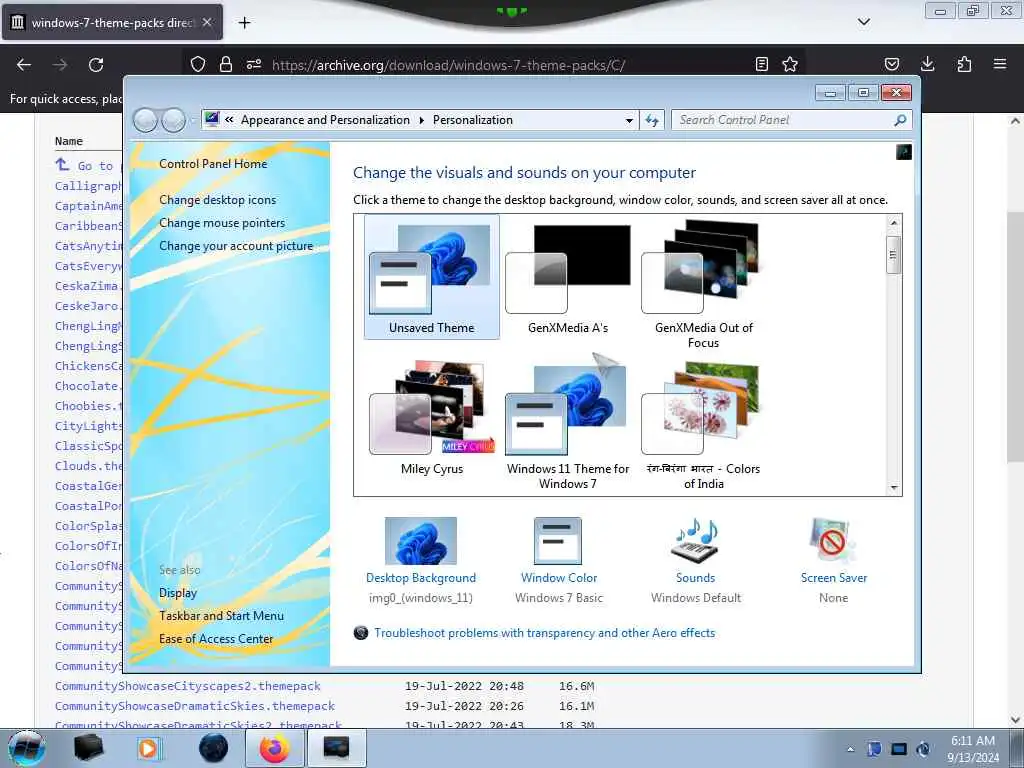Open Change mouse pointers

click(222, 223)
